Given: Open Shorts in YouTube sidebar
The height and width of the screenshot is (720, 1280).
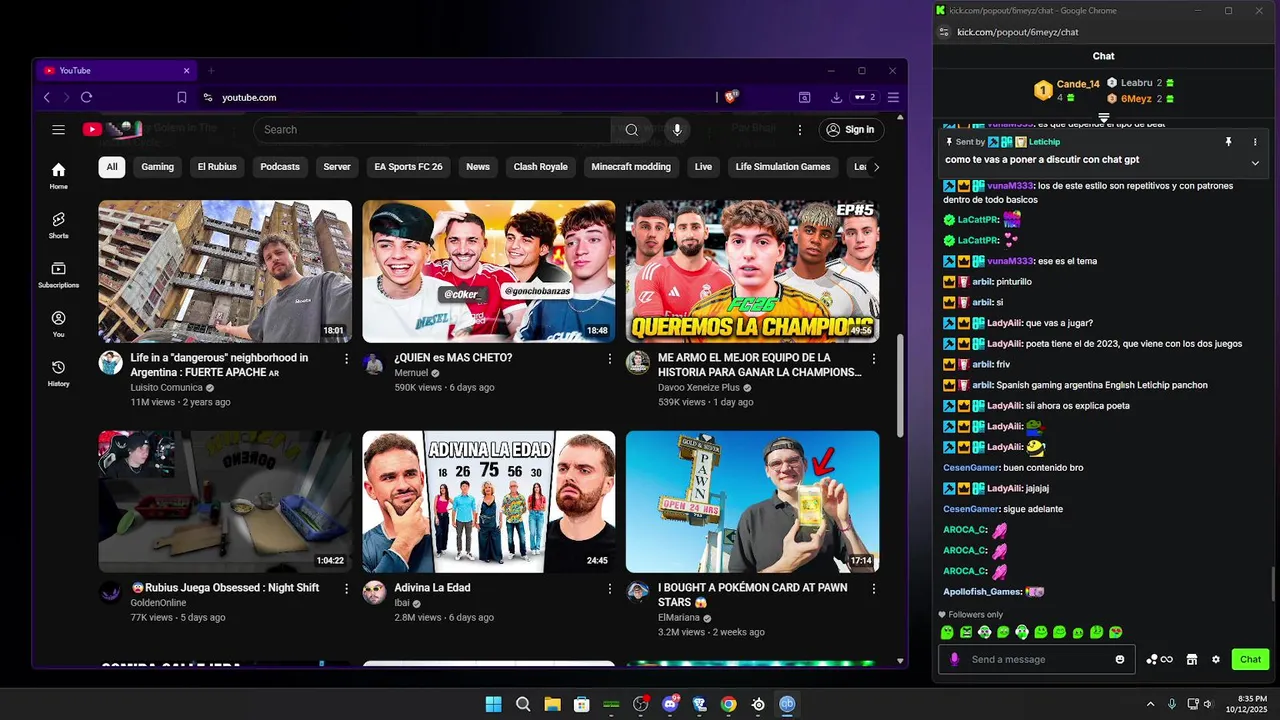Looking at the screenshot, I should tap(59, 225).
